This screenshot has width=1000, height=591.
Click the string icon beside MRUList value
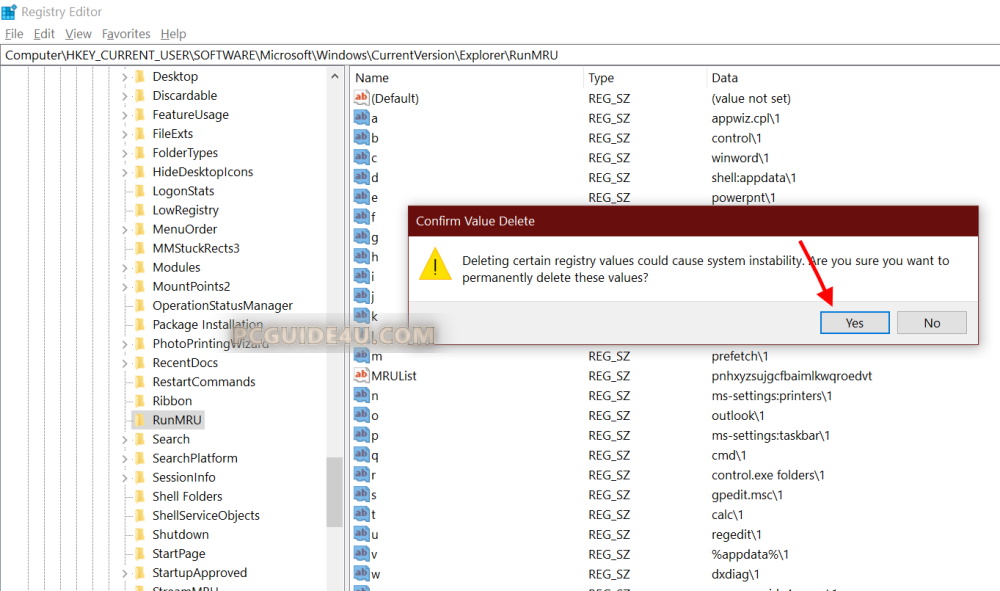point(362,376)
